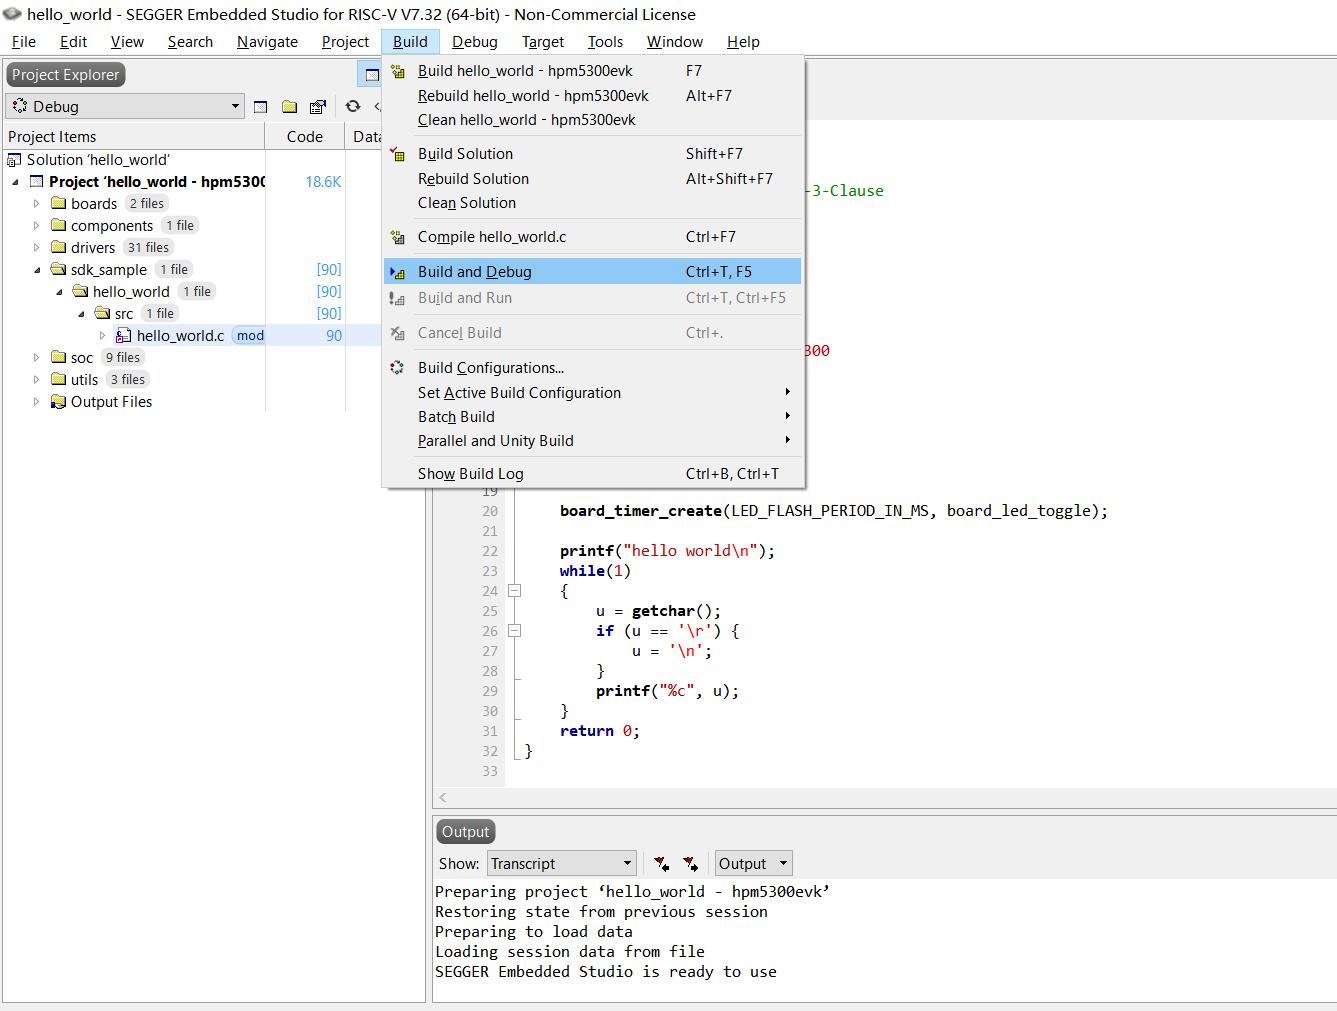1337x1011 pixels.
Task: Click the soc folder icon
Action: coord(59,357)
